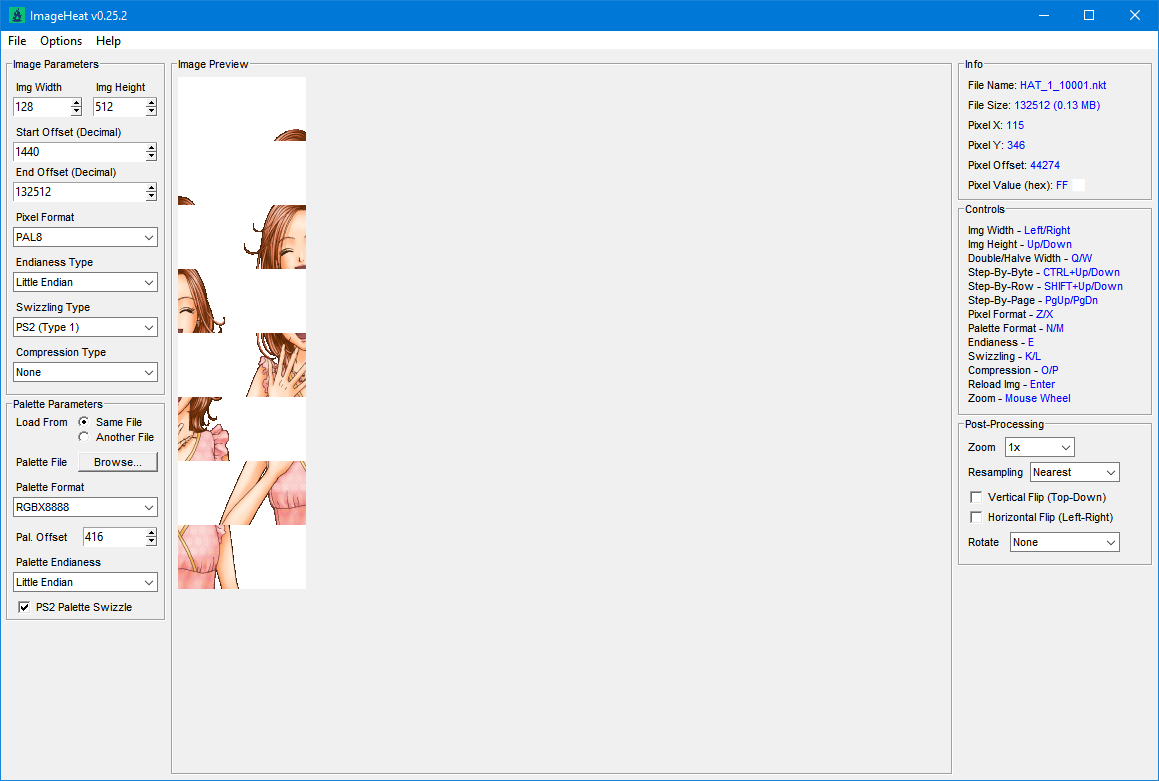Increment the Start Offset spinner
1159x781 pixels.
click(151, 148)
